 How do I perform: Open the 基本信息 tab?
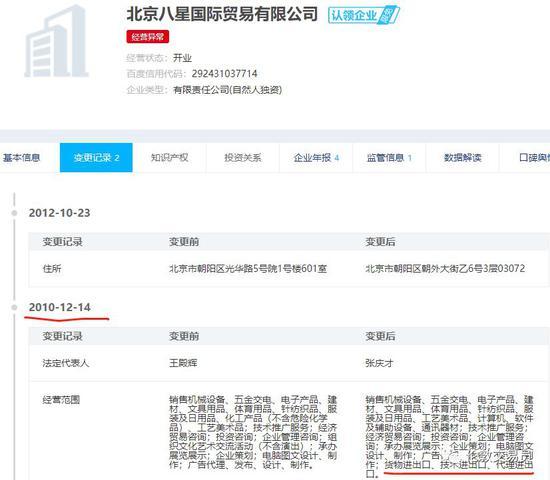click(x=22, y=158)
